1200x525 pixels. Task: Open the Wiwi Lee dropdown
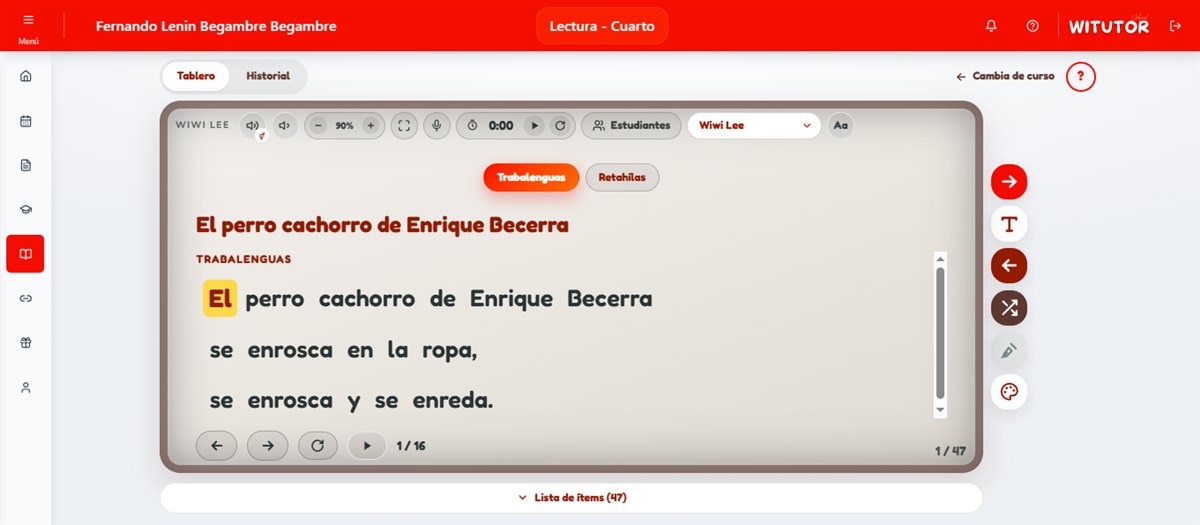754,125
